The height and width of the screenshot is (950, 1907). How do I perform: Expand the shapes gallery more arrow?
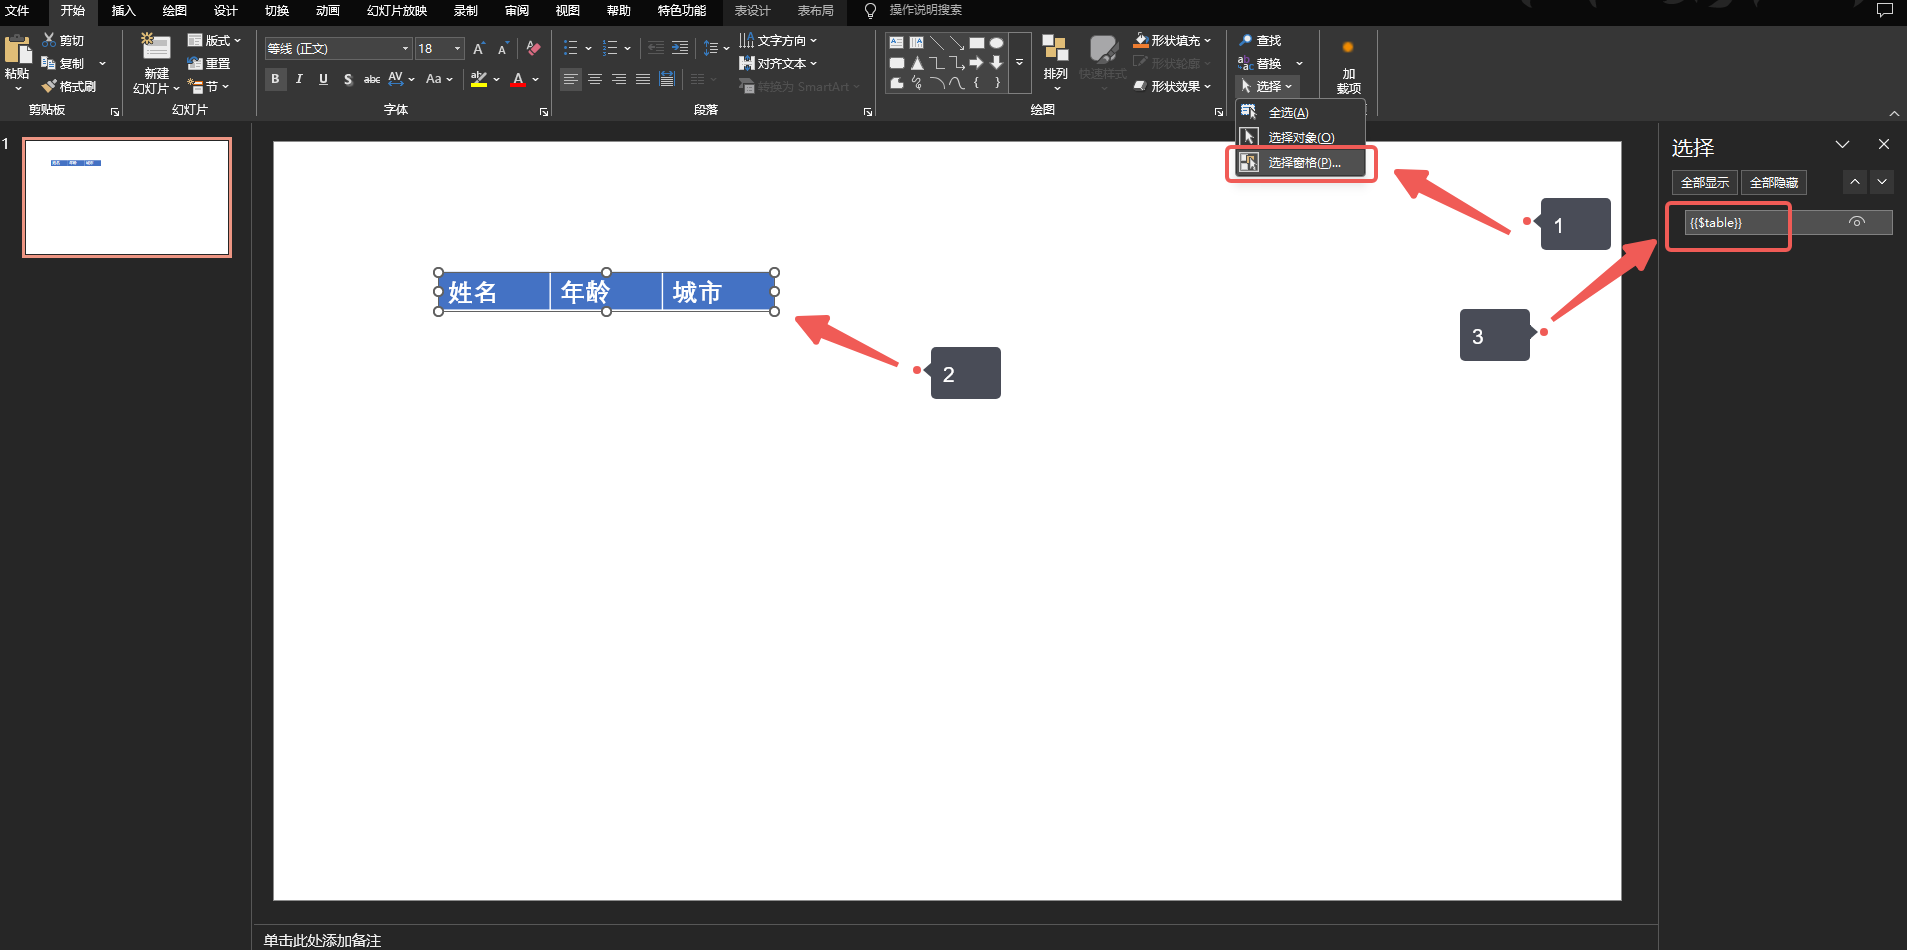click(1020, 62)
